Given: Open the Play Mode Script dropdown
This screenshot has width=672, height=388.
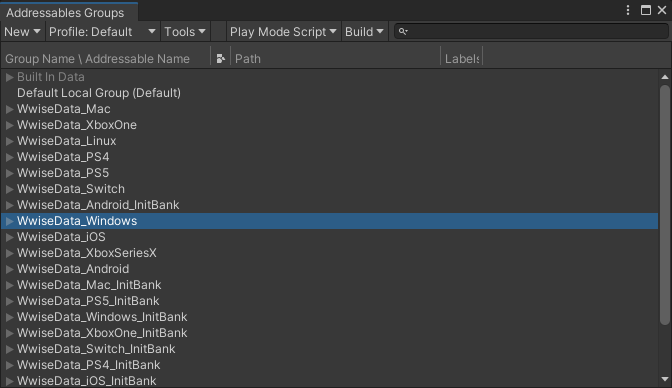Looking at the screenshot, I should pos(283,32).
